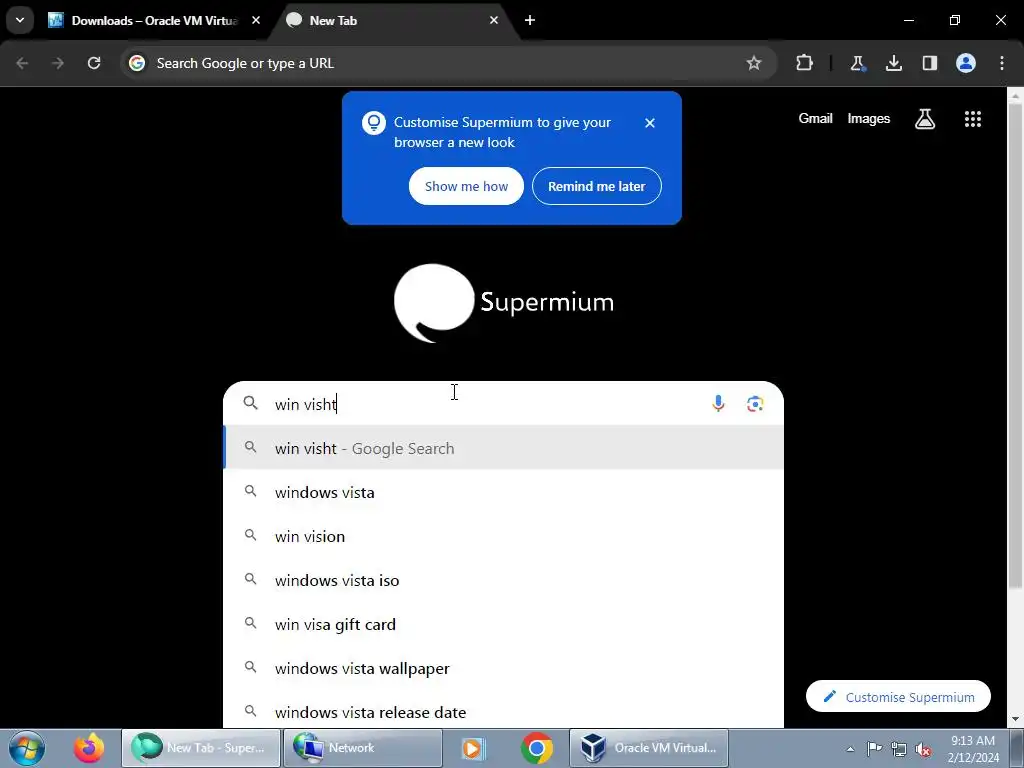The height and width of the screenshot is (768, 1024).
Task: Open the Action Center flag icon
Action: point(874,748)
